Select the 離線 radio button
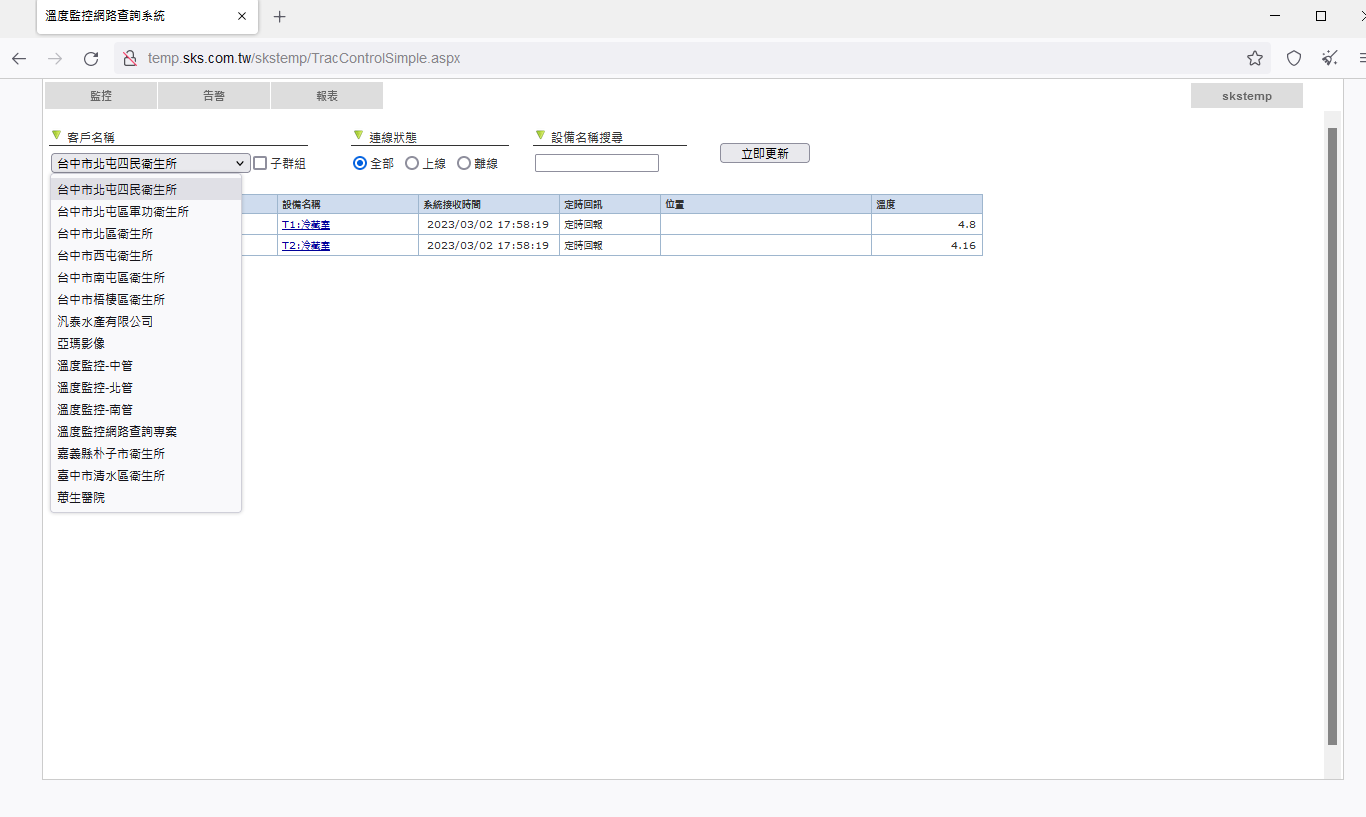The height and width of the screenshot is (817, 1366). pyautogui.click(x=464, y=163)
